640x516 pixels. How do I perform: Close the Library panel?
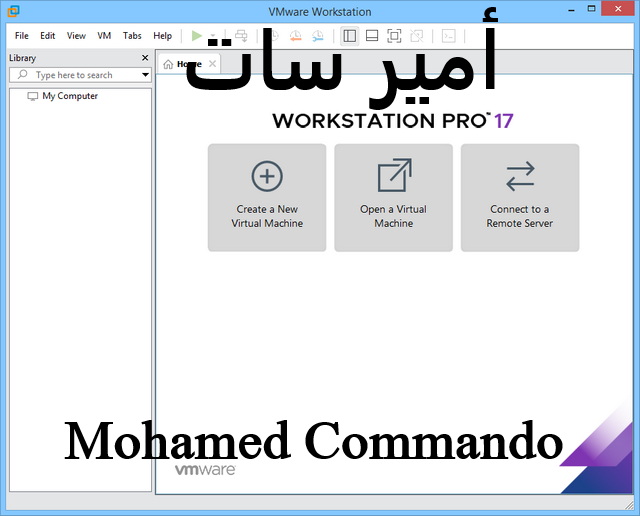click(145, 58)
